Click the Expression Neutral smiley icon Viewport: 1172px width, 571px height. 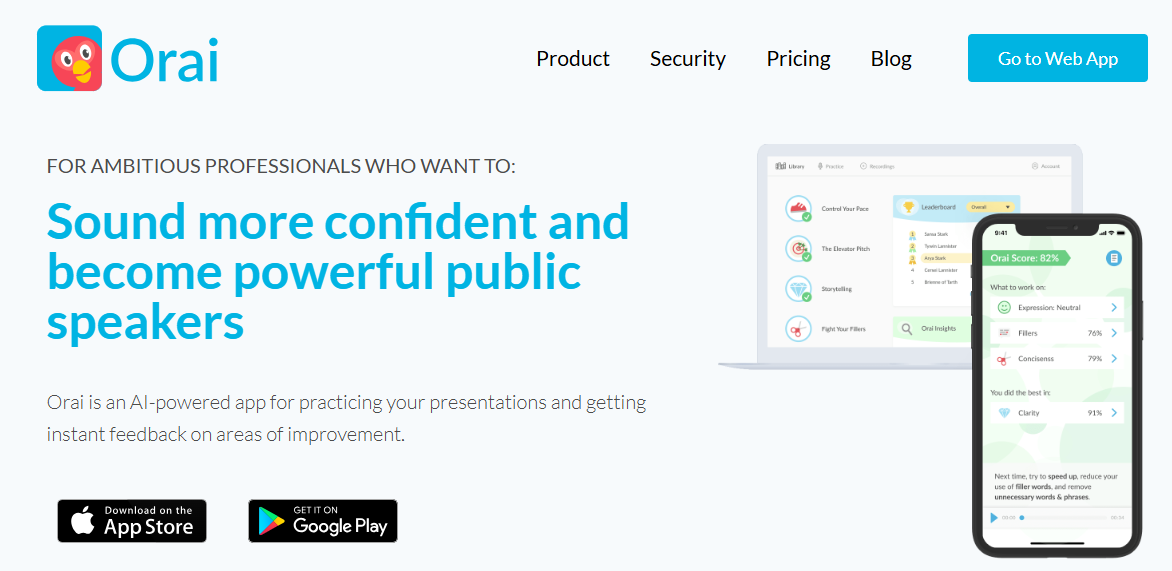click(x=1004, y=308)
